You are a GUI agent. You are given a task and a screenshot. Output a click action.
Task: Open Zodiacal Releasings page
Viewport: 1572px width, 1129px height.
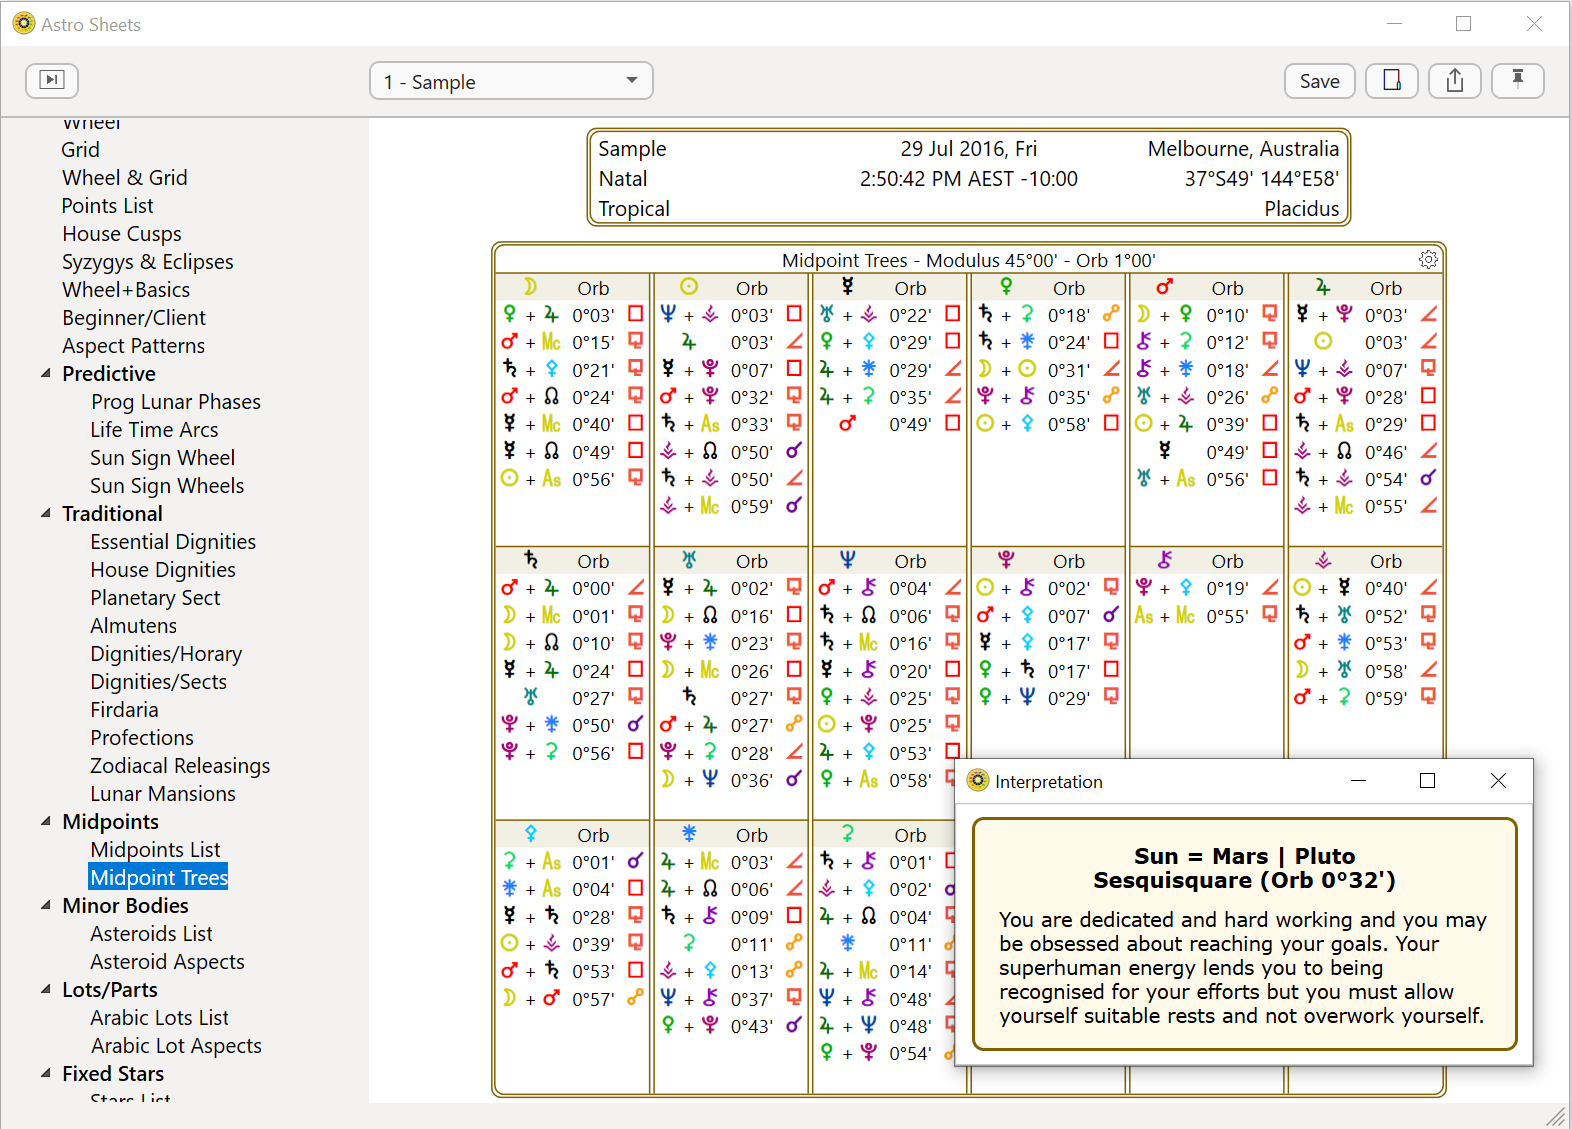180,766
